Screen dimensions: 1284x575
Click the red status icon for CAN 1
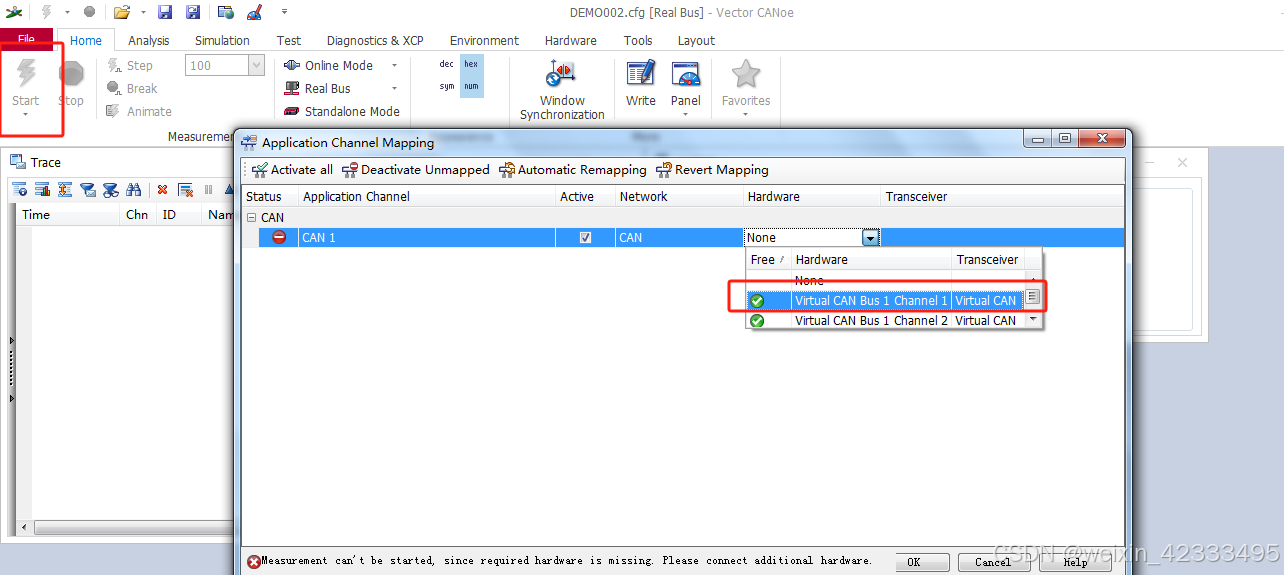[x=279, y=237]
